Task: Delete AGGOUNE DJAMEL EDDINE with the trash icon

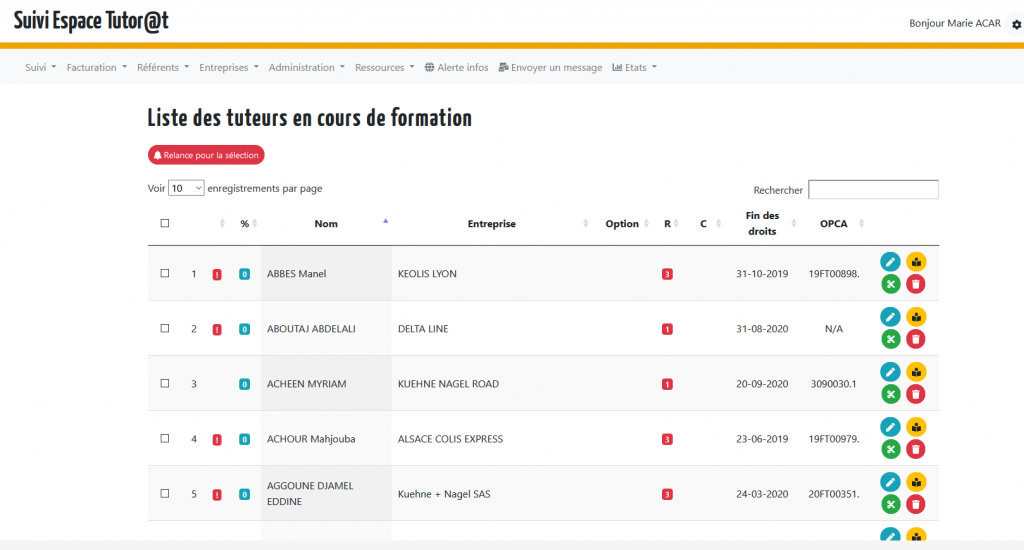Action: tap(916, 504)
